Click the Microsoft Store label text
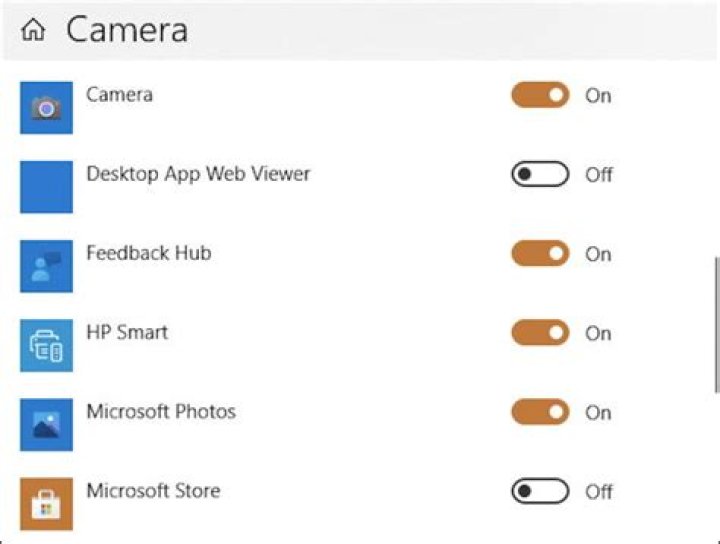 point(153,490)
